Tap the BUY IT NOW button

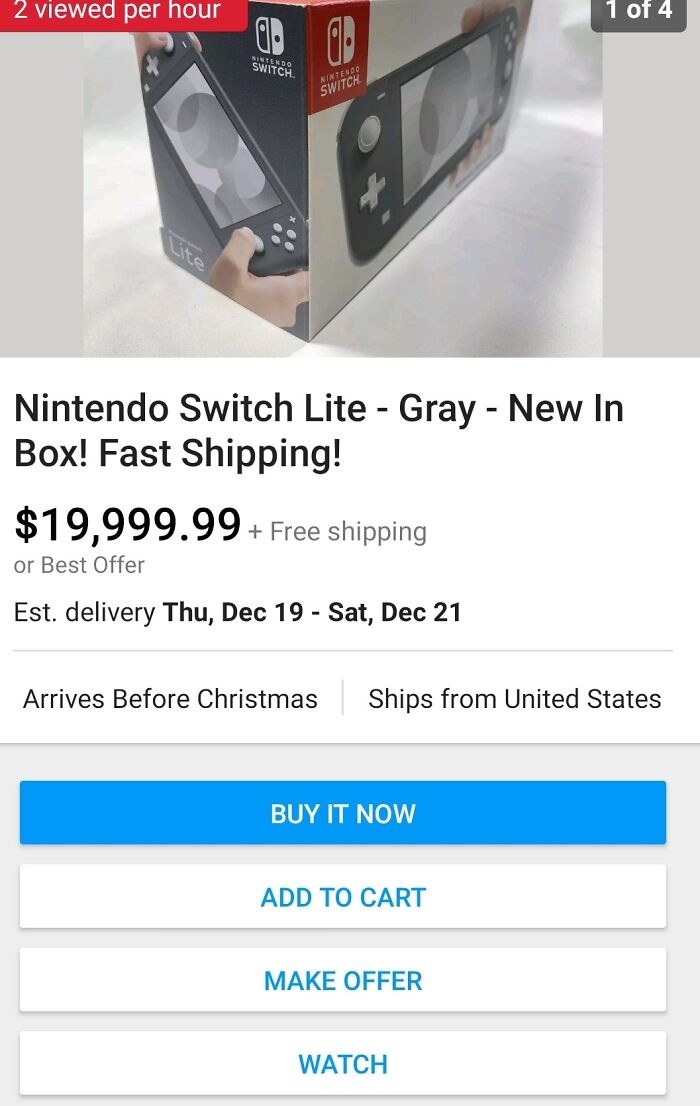click(x=343, y=813)
